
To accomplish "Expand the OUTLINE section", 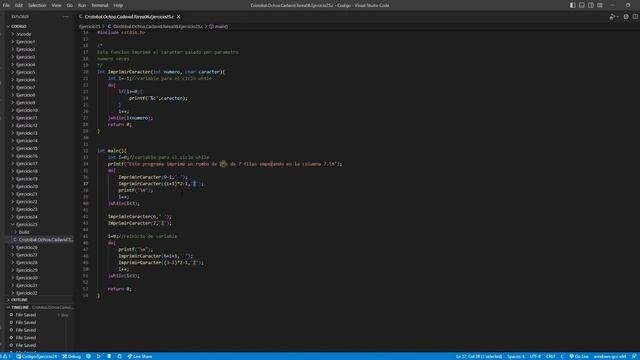I will pos(19,300).
